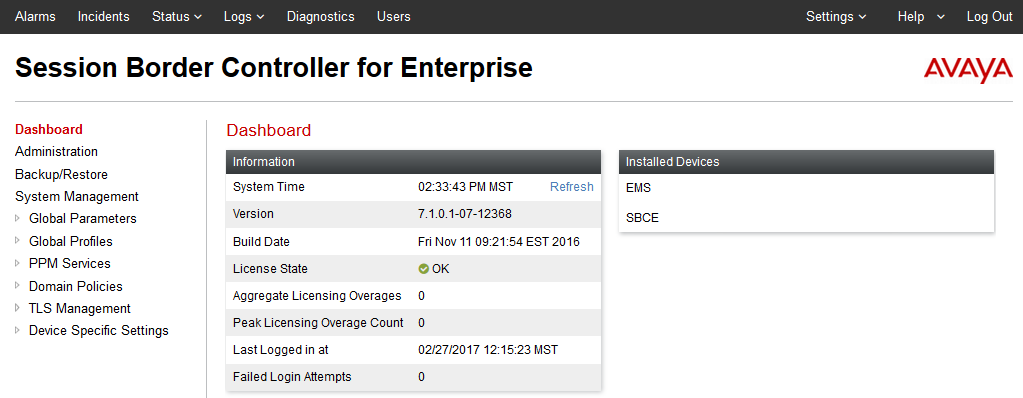Open the Logs dropdown menu
The height and width of the screenshot is (398, 1023).
point(243,17)
